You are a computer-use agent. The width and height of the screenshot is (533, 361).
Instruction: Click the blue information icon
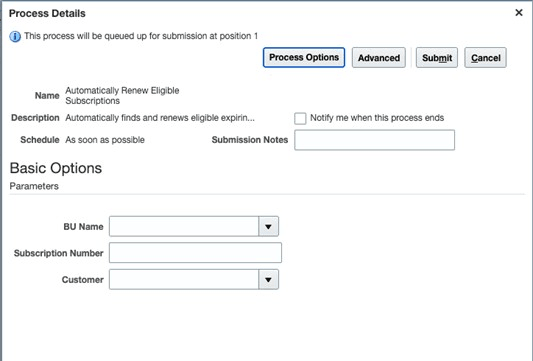pos(15,36)
